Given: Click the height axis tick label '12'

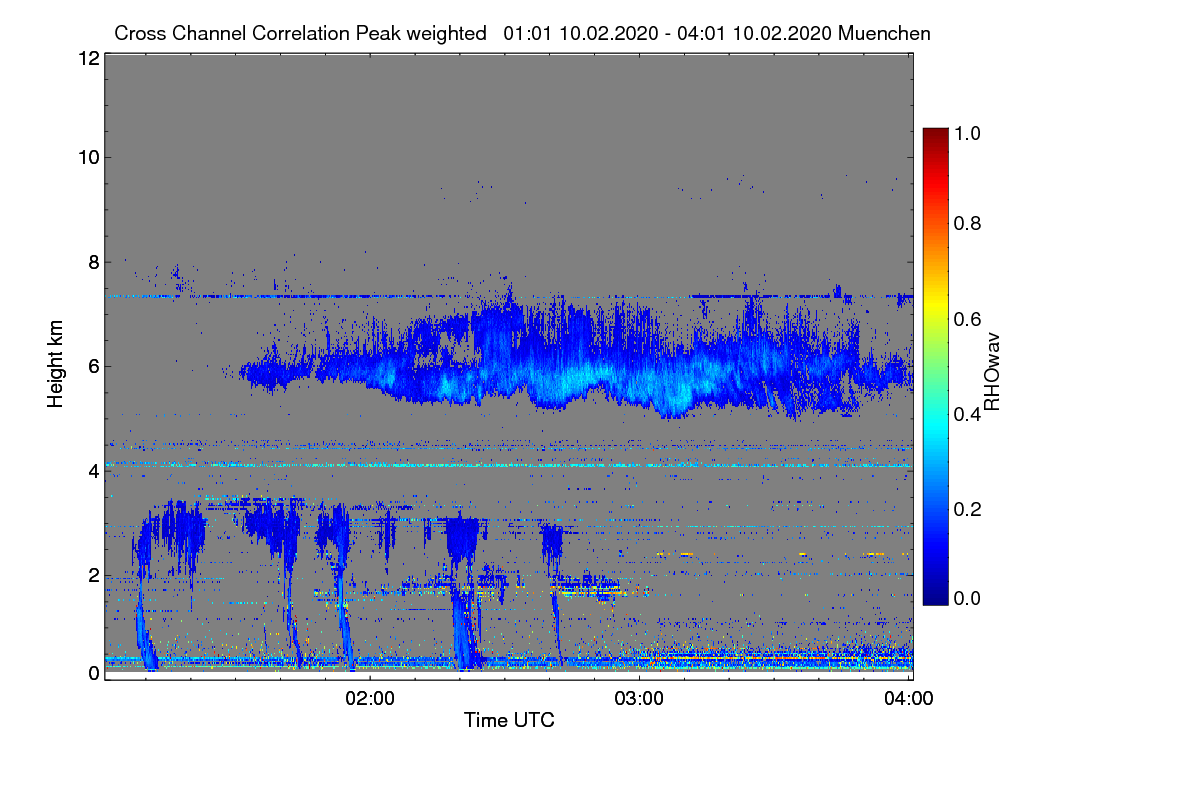Looking at the screenshot, I should [x=87, y=58].
